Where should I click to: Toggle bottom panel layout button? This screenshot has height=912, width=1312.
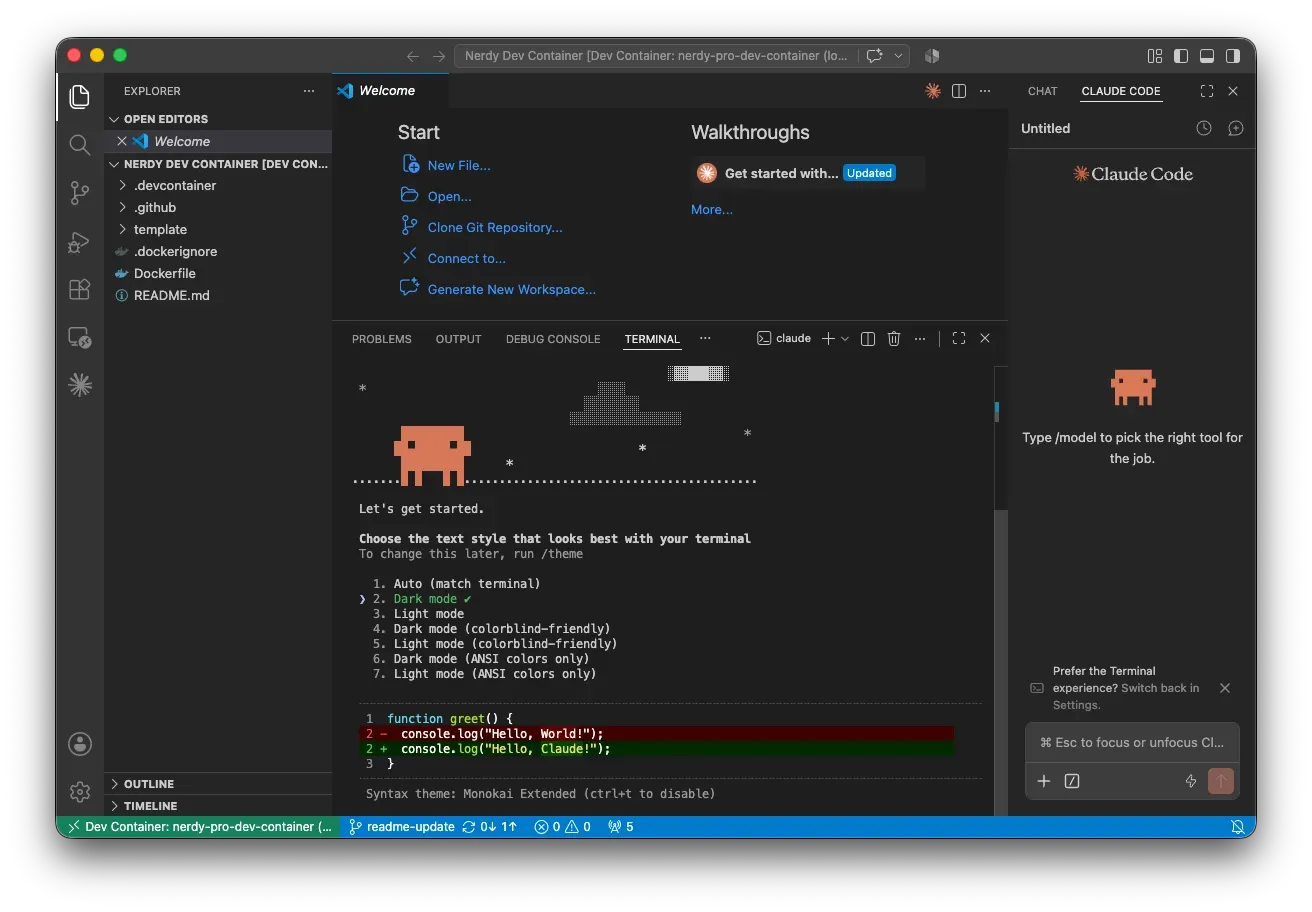pos(1207,56)
